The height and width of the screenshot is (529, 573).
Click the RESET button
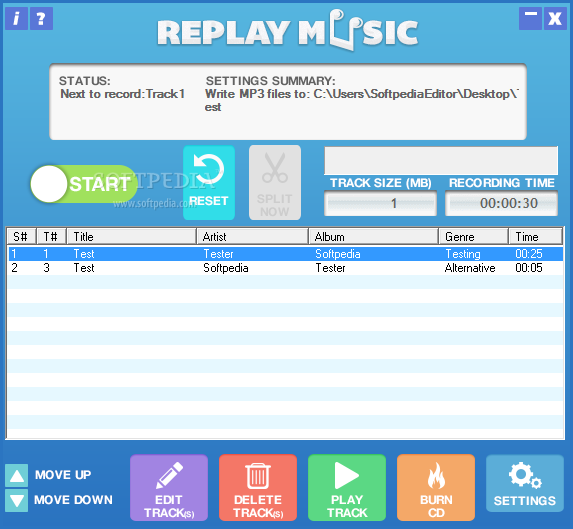pos(209,183)
